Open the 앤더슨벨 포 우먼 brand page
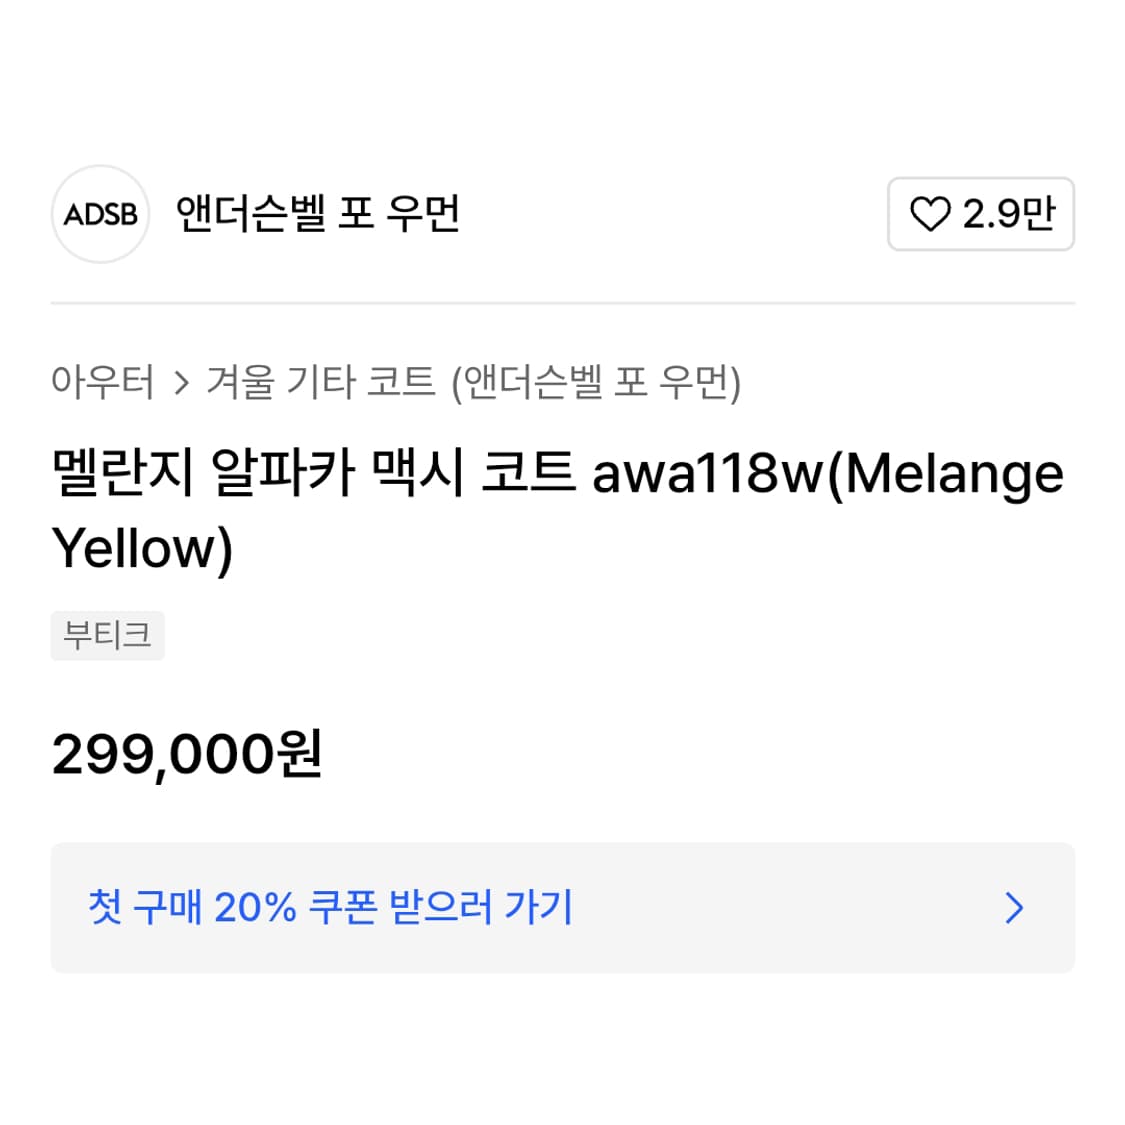Viewport: 1125px width, 1125px height. coord(320,214)
